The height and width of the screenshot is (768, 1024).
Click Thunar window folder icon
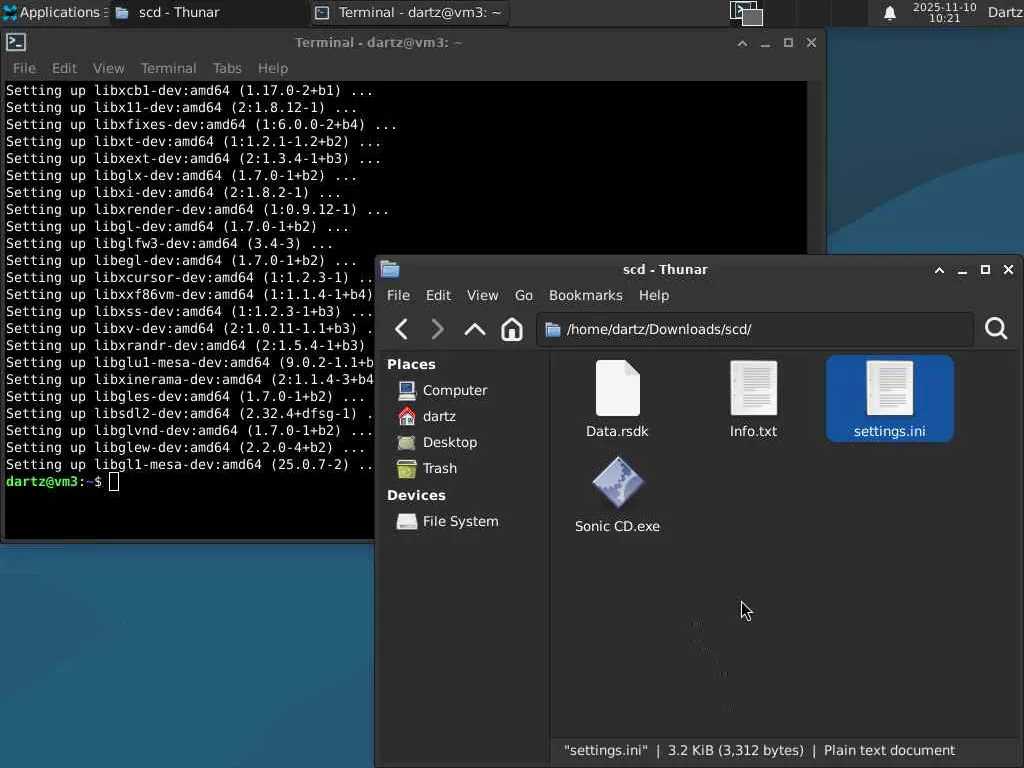click(390, 269)
